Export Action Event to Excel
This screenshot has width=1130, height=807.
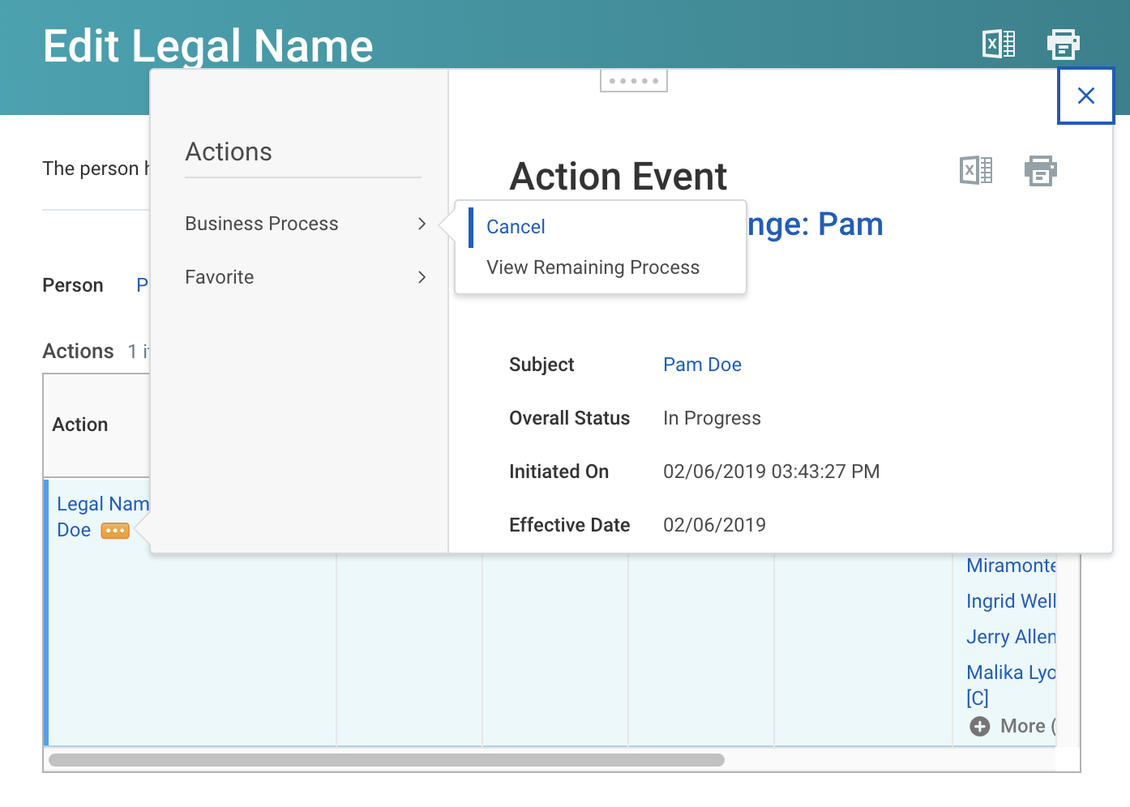click(x=976, y=171)
